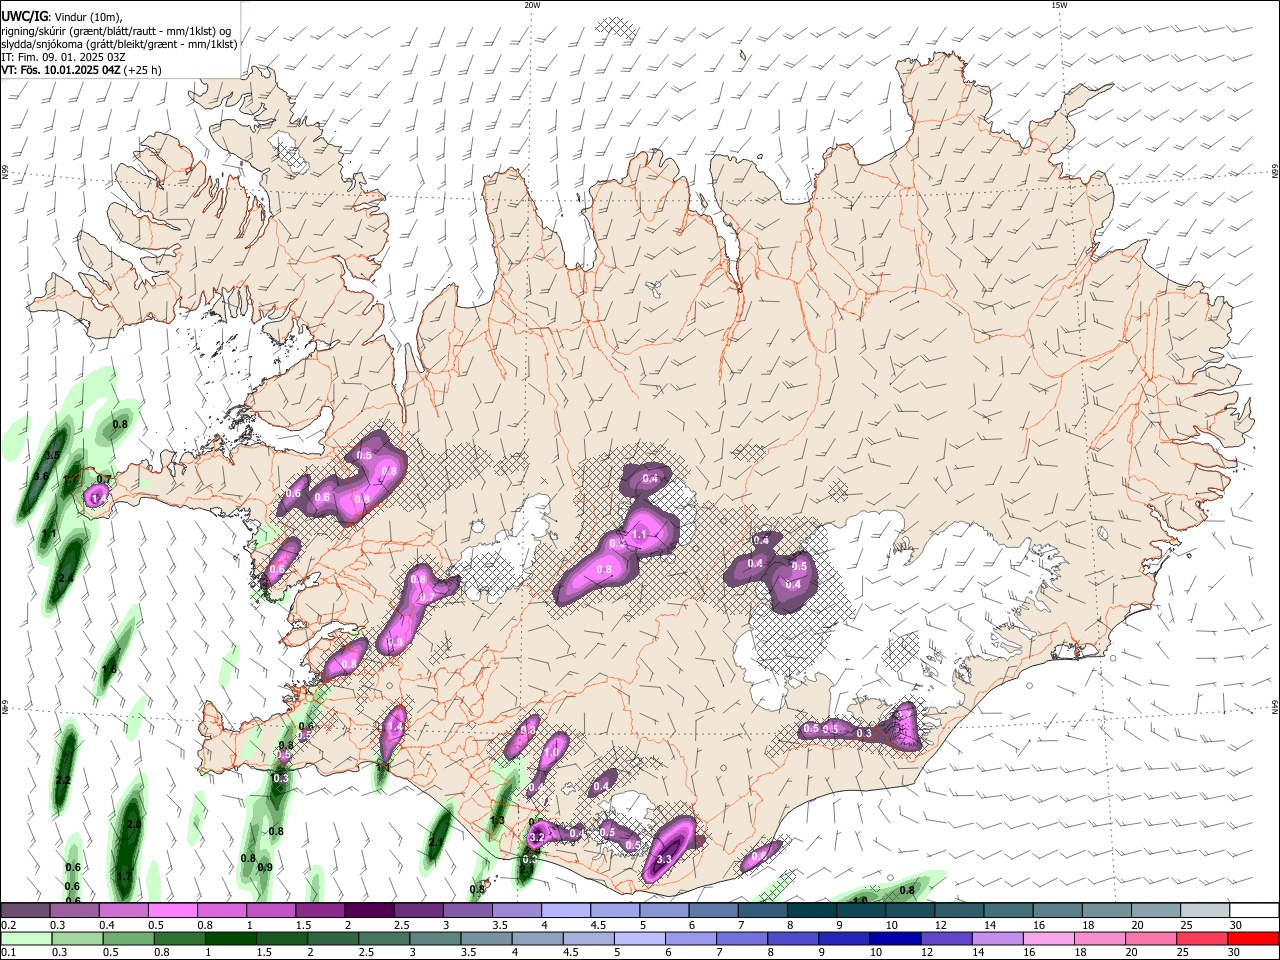Click the violet 12–14 rain legend swatch

pos(945,939)
